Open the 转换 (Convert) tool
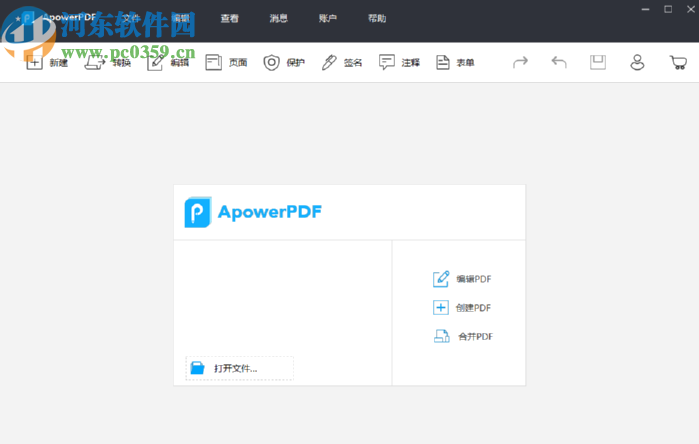 point(95,63)
